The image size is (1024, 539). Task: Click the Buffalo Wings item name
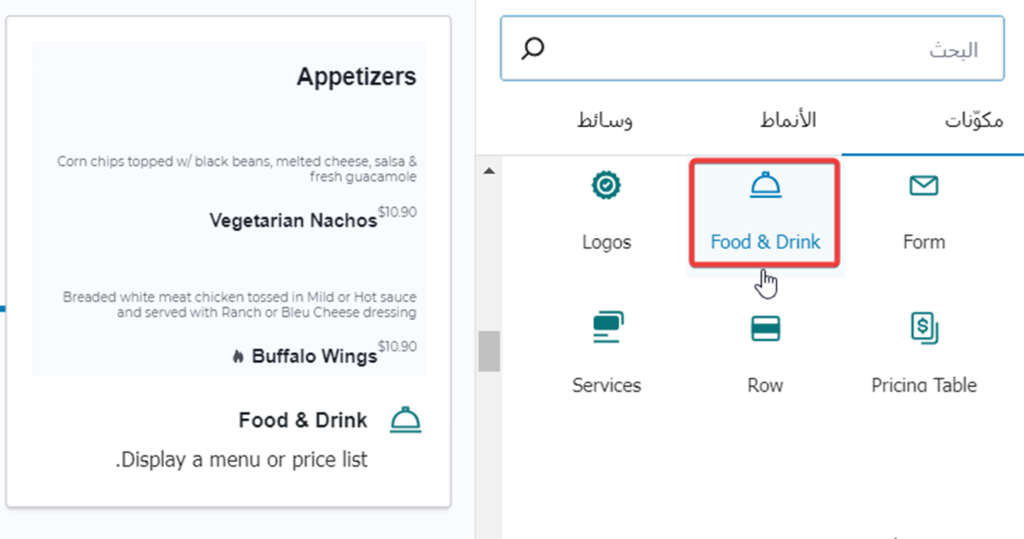coord(314,356)
